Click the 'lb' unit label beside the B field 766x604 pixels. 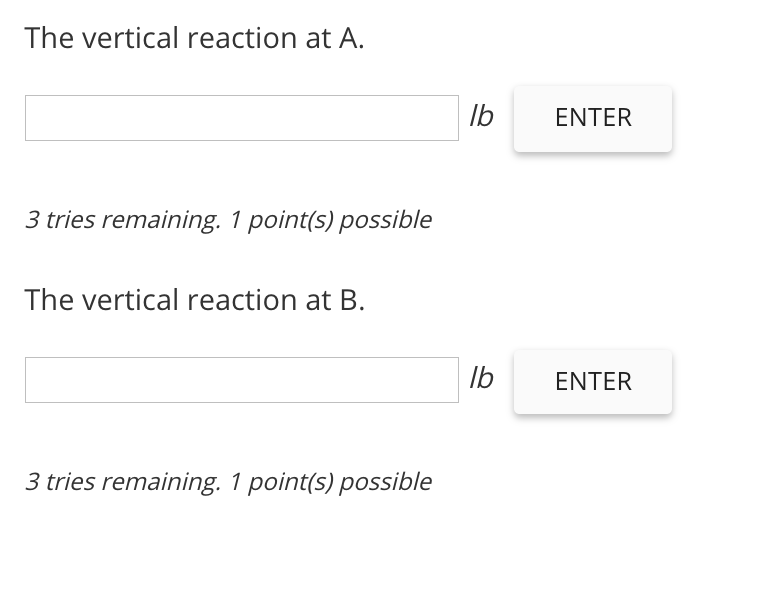coord(481,379)
